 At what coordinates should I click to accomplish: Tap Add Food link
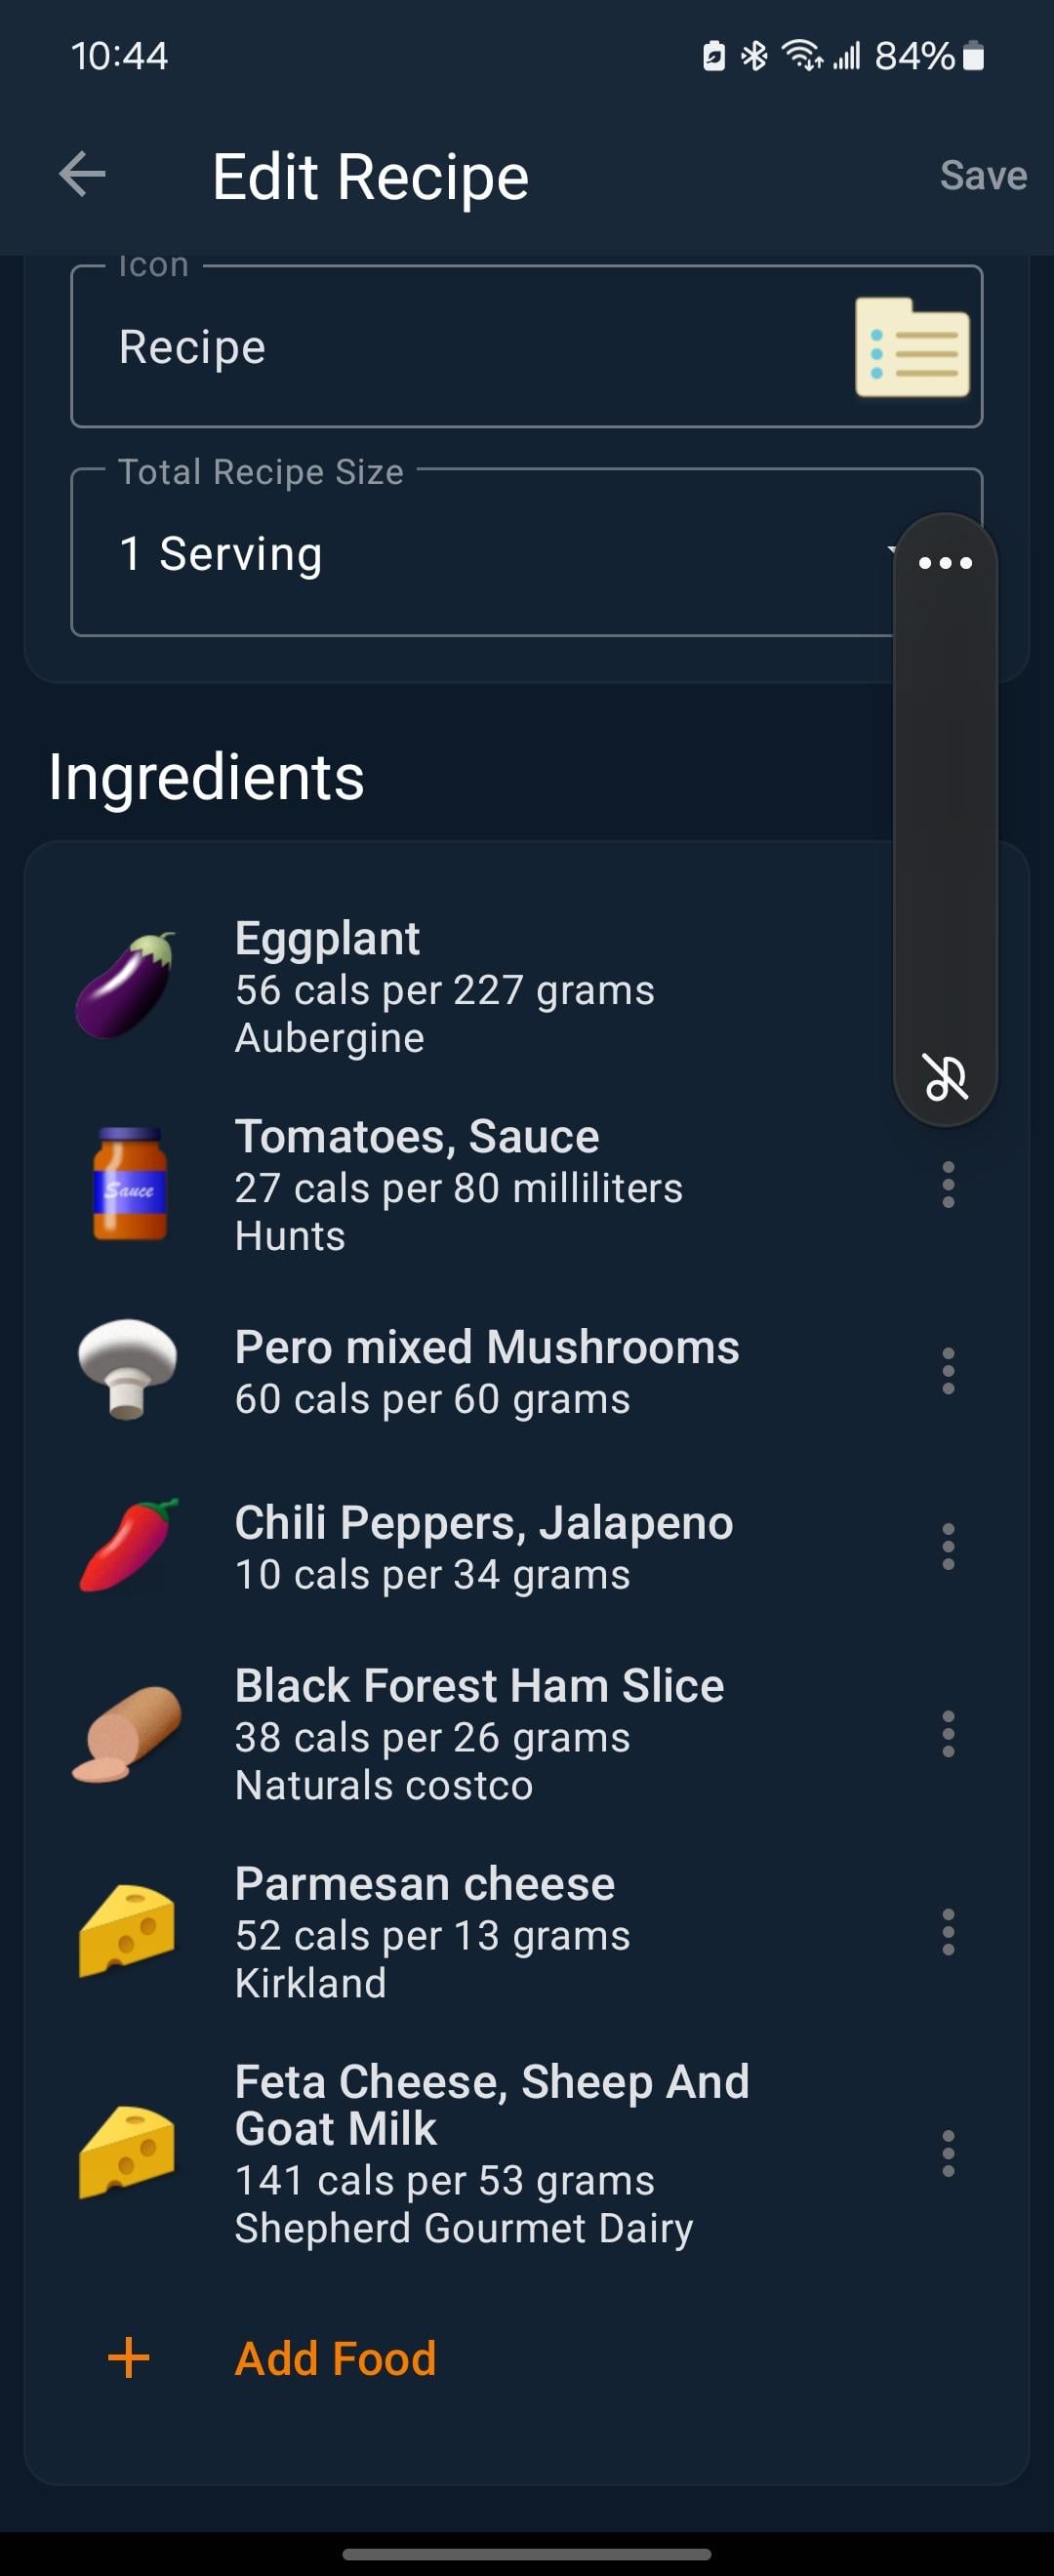[335, 2358]
